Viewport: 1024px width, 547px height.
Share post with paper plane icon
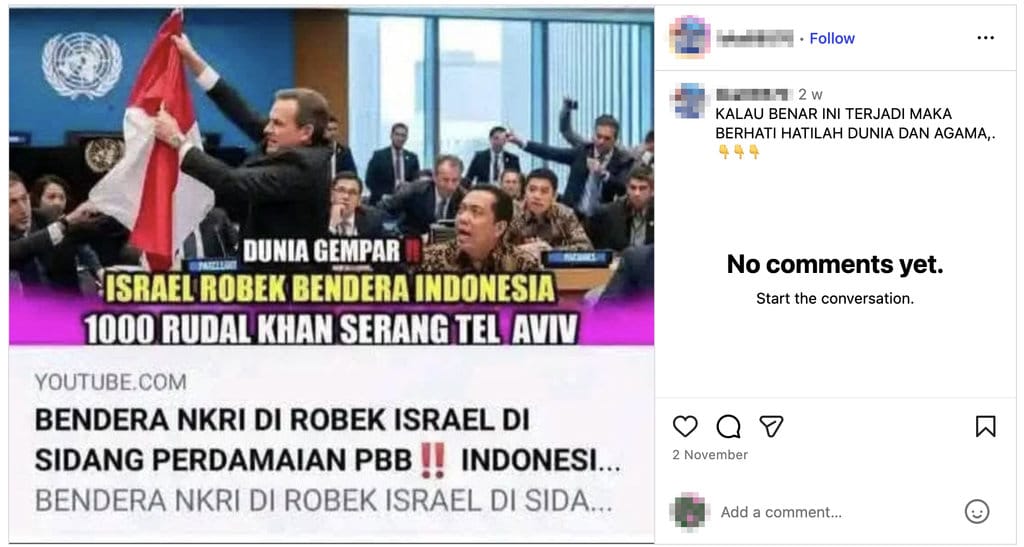tap(771, 426)
